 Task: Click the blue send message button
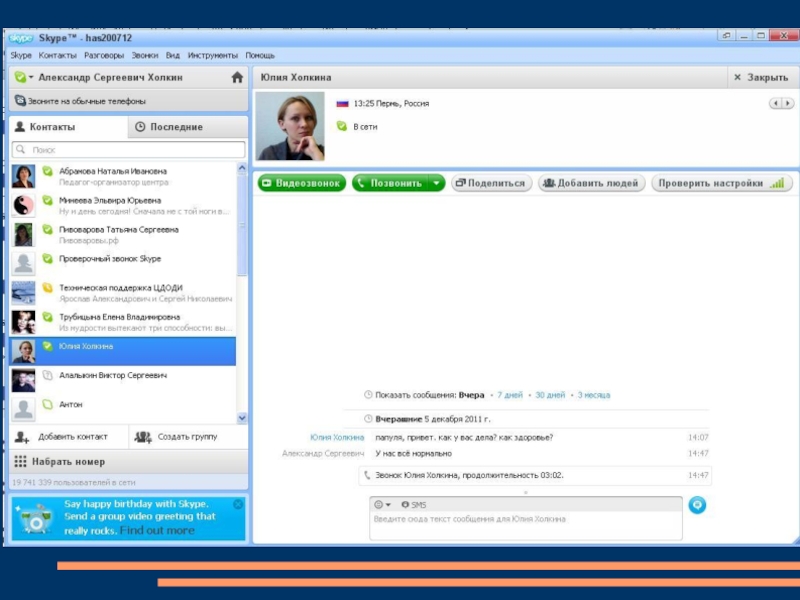[697, 505]
